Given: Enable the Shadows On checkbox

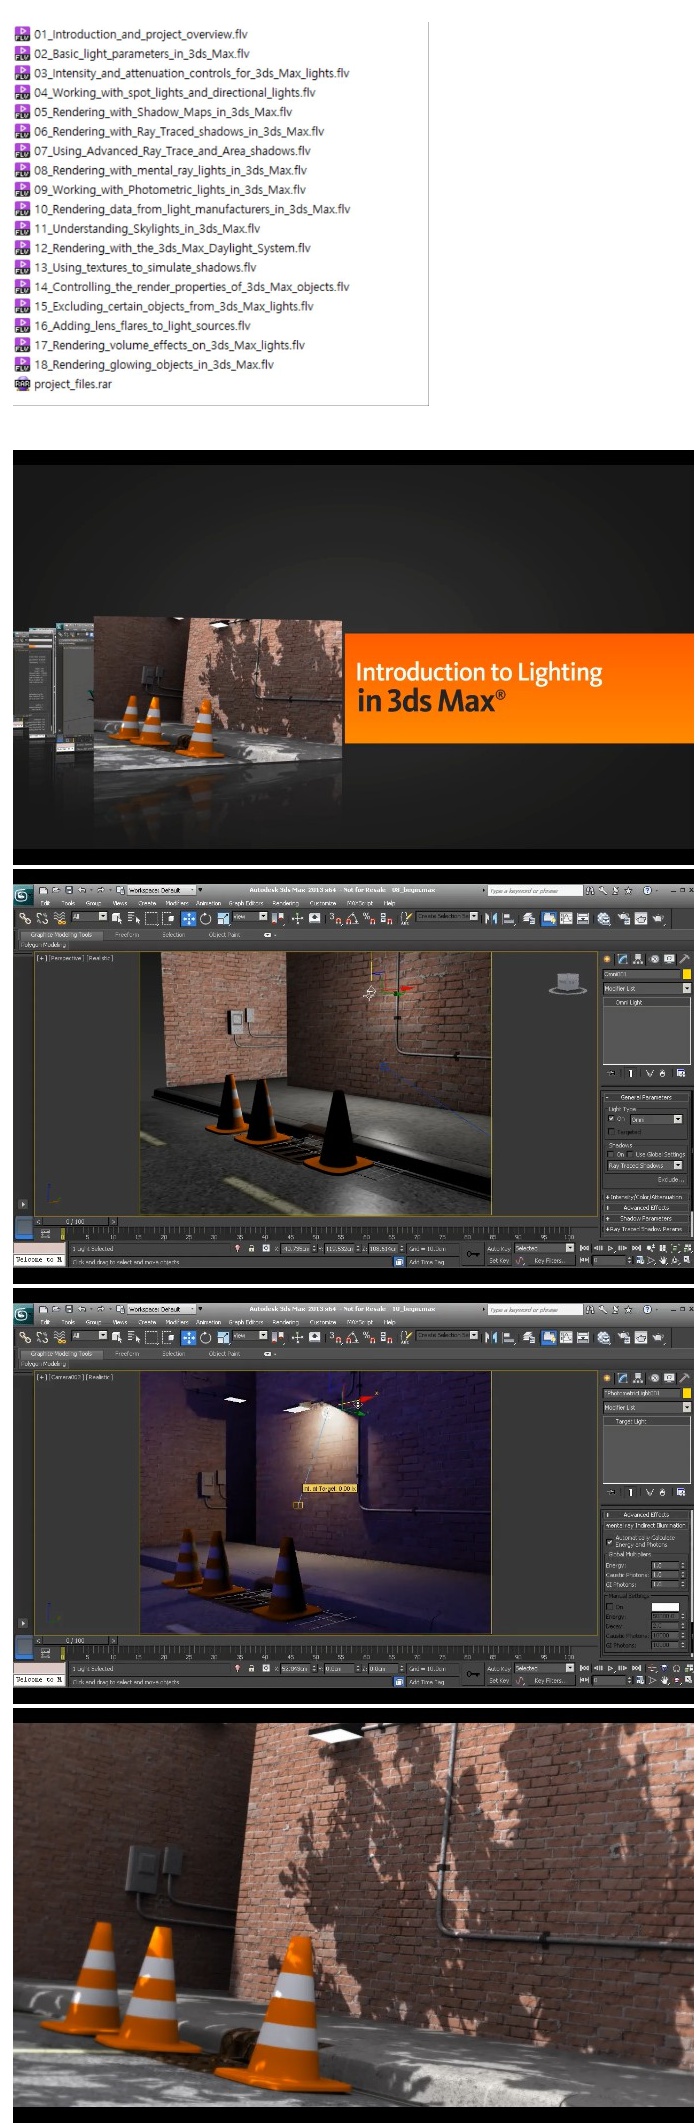Looking at the screenshot, I should [x=611, y=1154].
